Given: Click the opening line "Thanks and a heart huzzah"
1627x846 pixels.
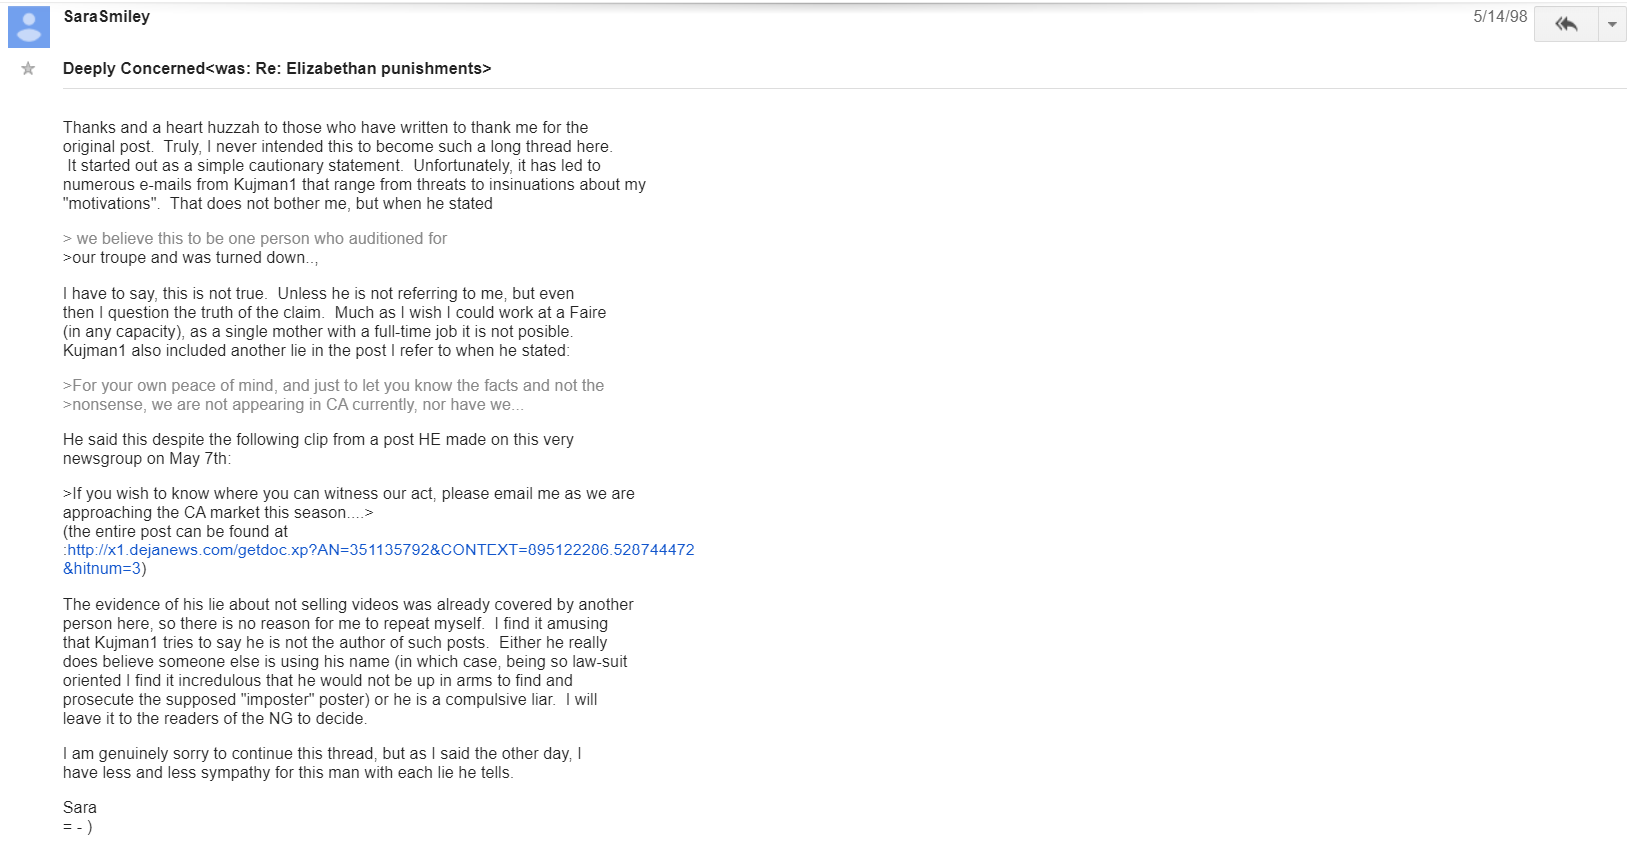Looking at the screenshot, I should (325, 128).
